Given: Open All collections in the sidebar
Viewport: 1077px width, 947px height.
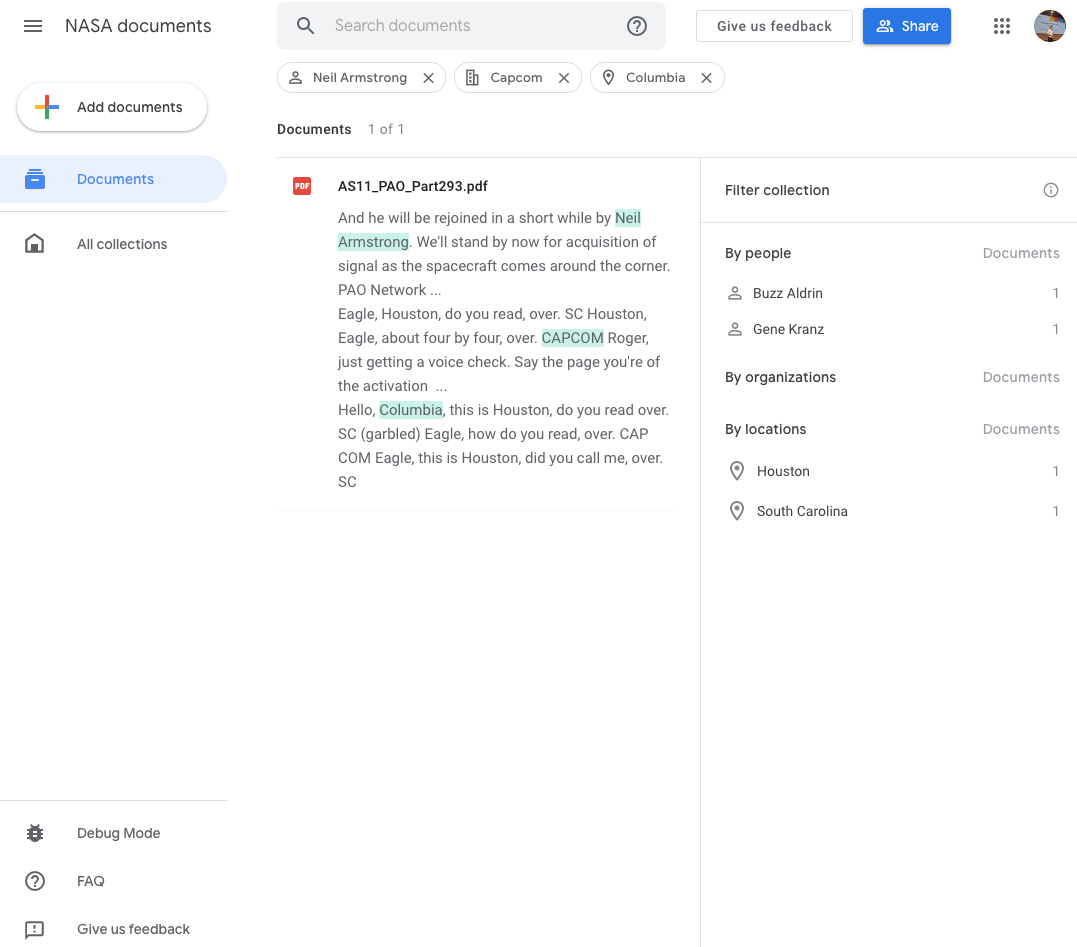Looking at the screenshot, I should [113, 244].
